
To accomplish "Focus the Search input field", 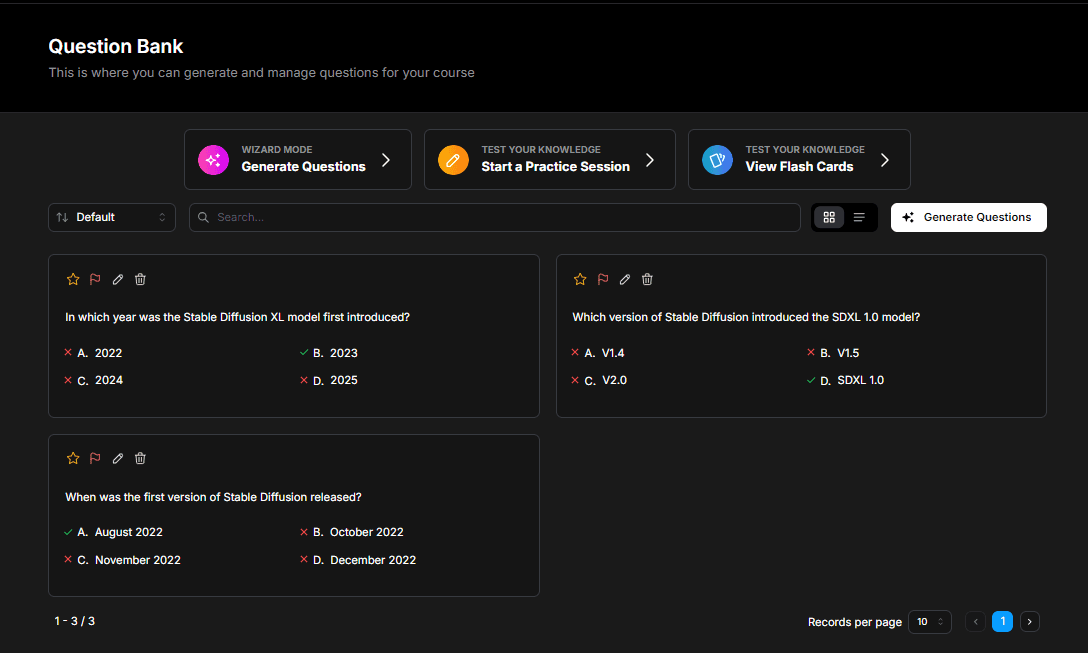I will (495, 217).
